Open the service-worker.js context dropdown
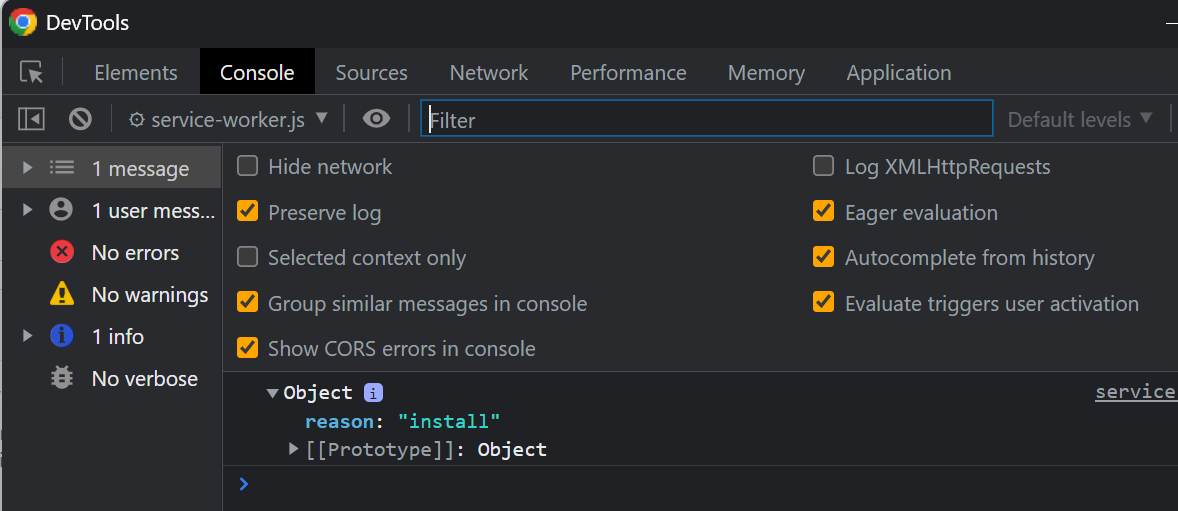1178x511 pixels. [229, 119]
